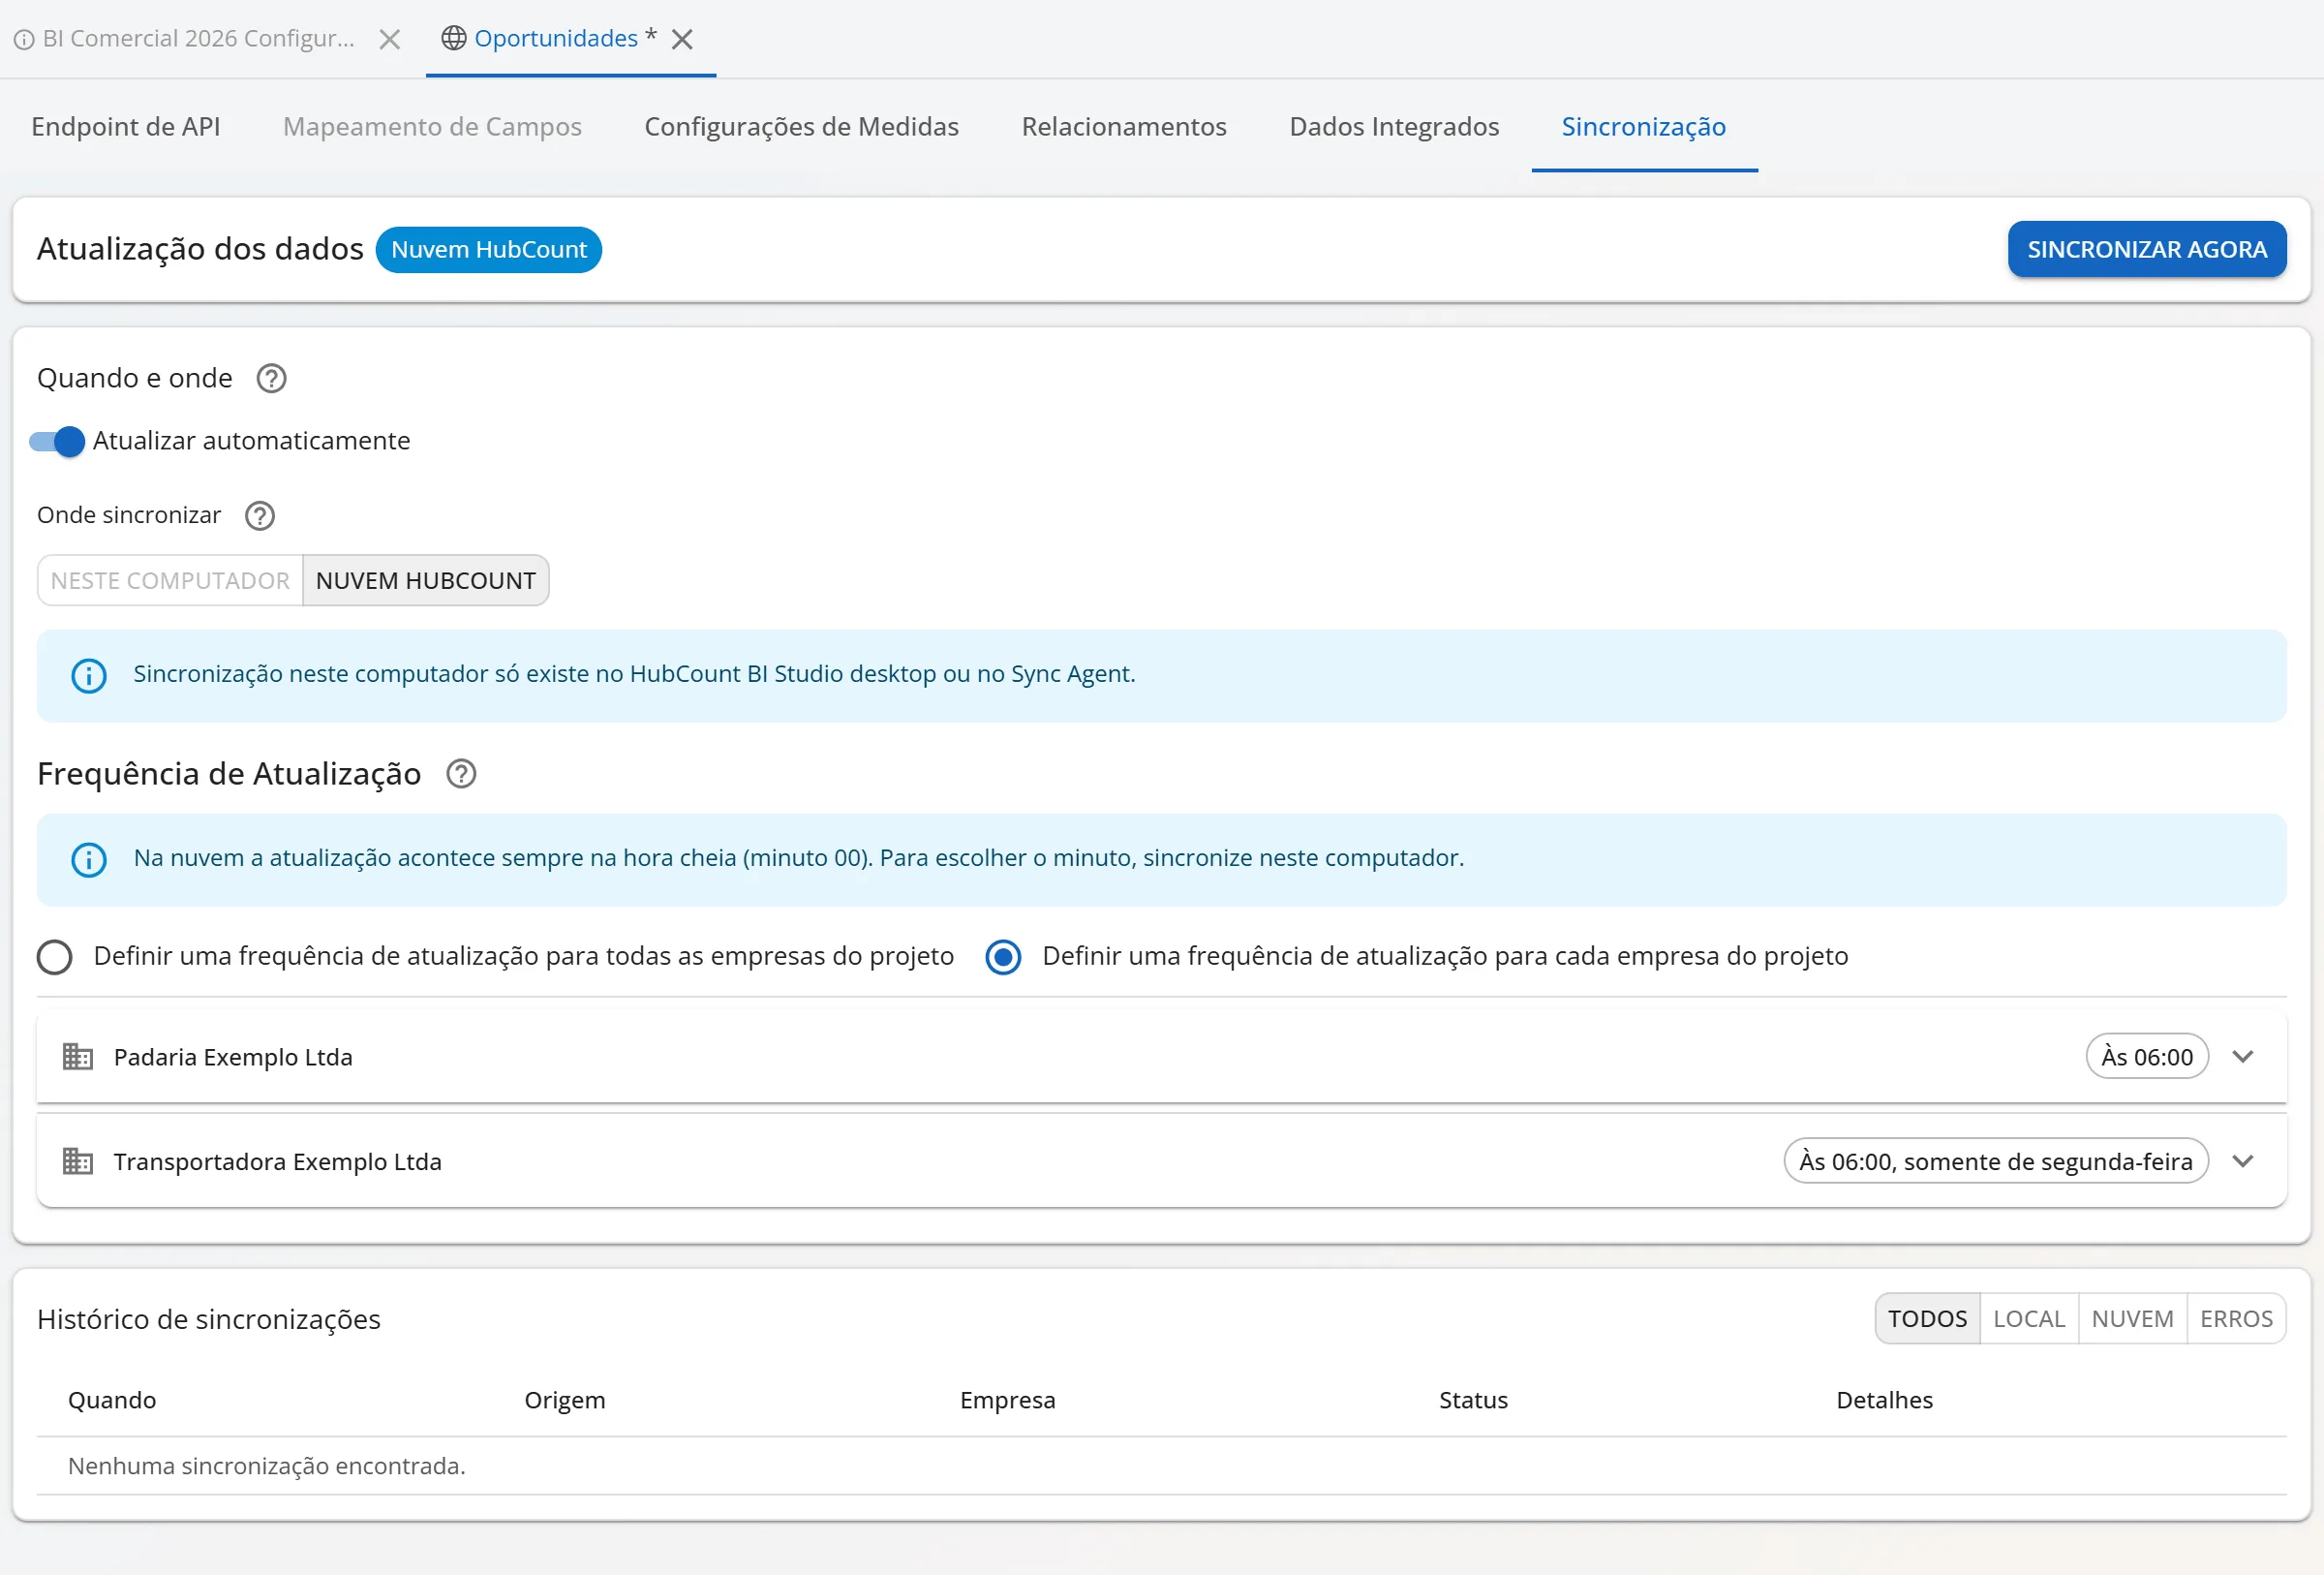Close the BI Comercial 2026 Configur... tab
Image resolution: width=2324 pixels, height=1575 pixels.
tap(390, 39)
